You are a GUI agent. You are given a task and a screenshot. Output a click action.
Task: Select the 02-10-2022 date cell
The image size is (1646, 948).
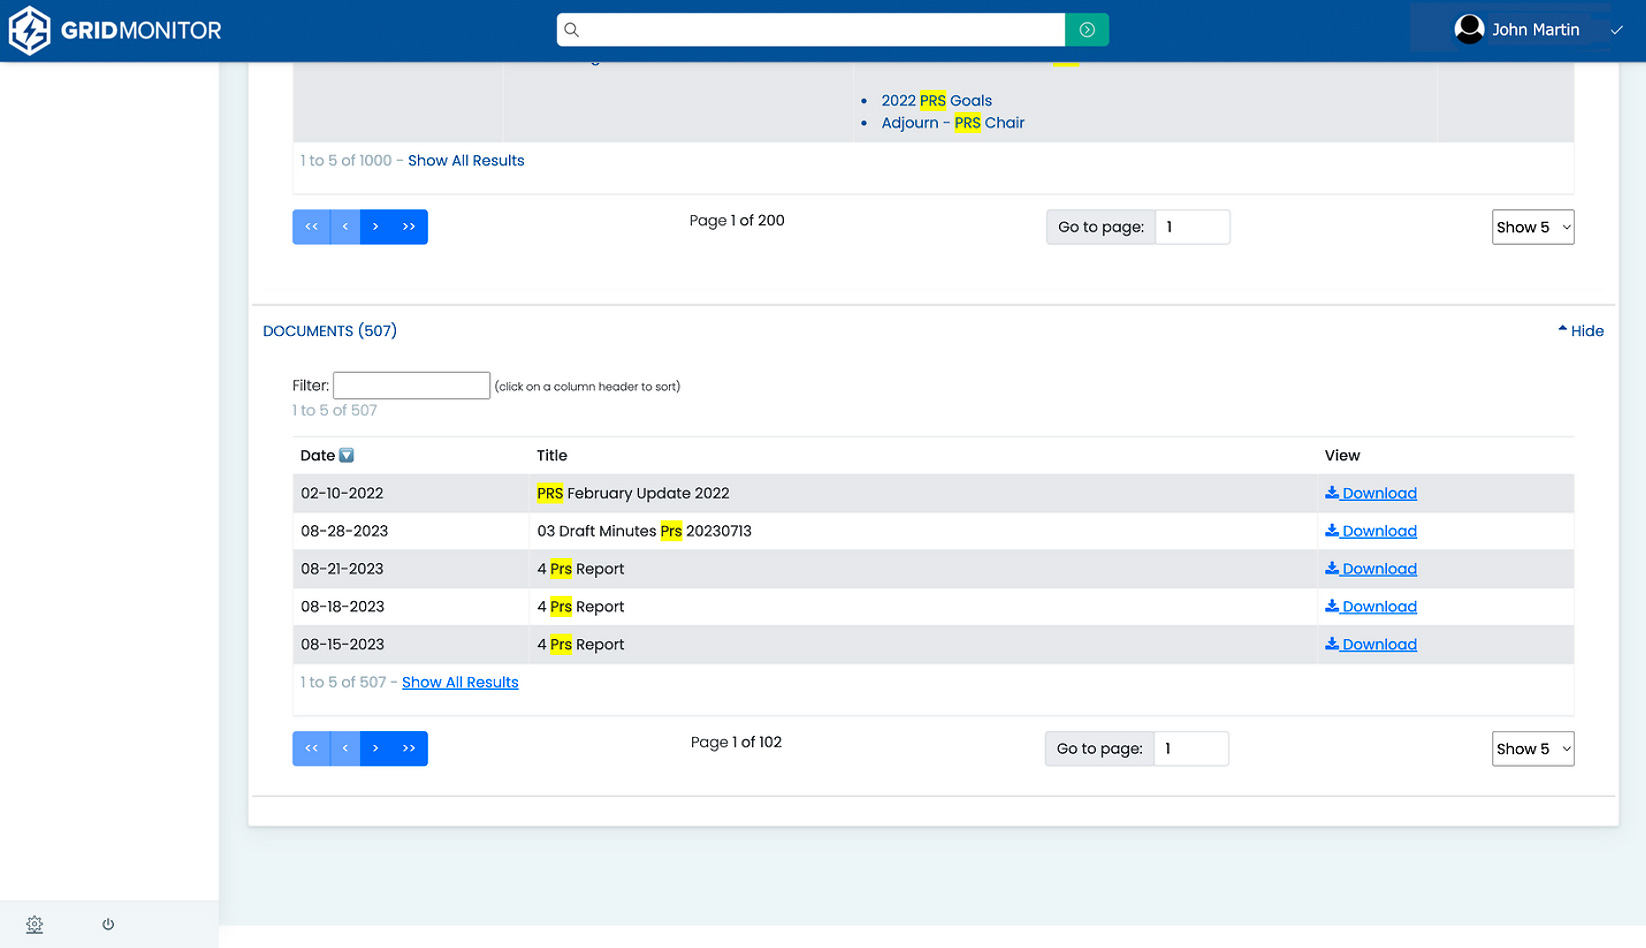(x=342, y=493)
